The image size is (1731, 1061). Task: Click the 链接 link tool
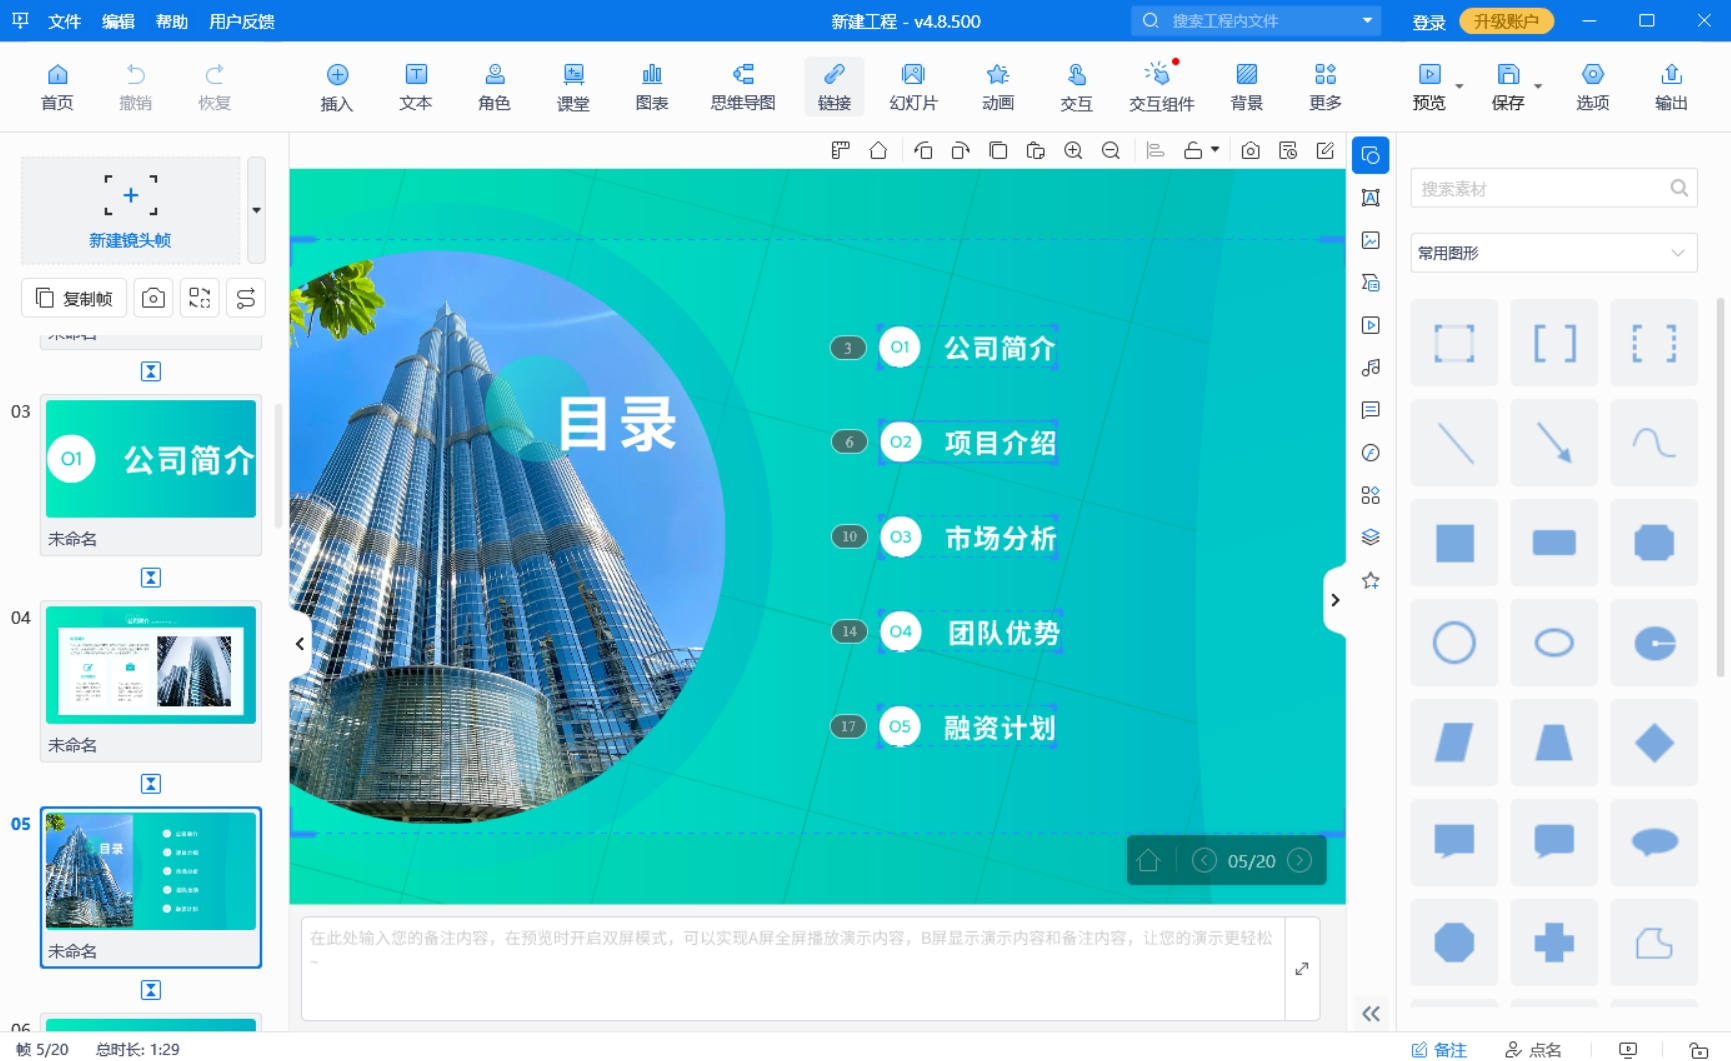[x=834, y=87]
